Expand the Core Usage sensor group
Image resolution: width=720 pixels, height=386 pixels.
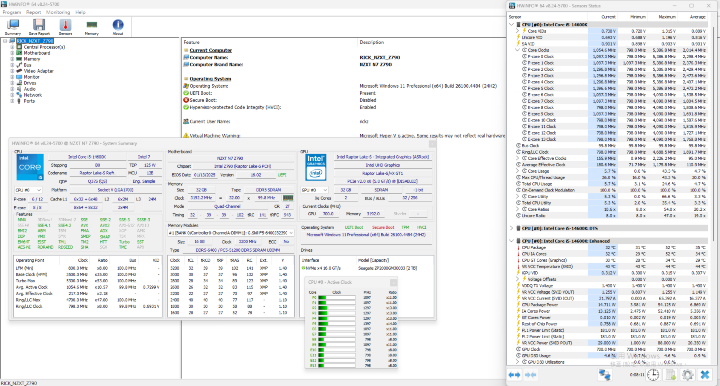tap(518, 171)
